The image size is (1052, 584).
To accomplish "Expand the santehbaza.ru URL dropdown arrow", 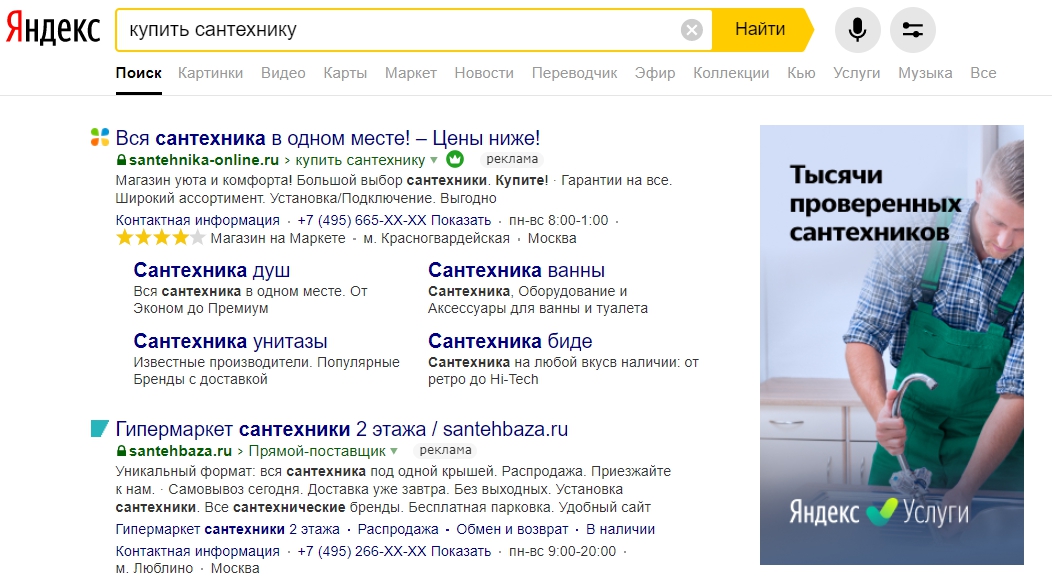I will tap(394, 451).
